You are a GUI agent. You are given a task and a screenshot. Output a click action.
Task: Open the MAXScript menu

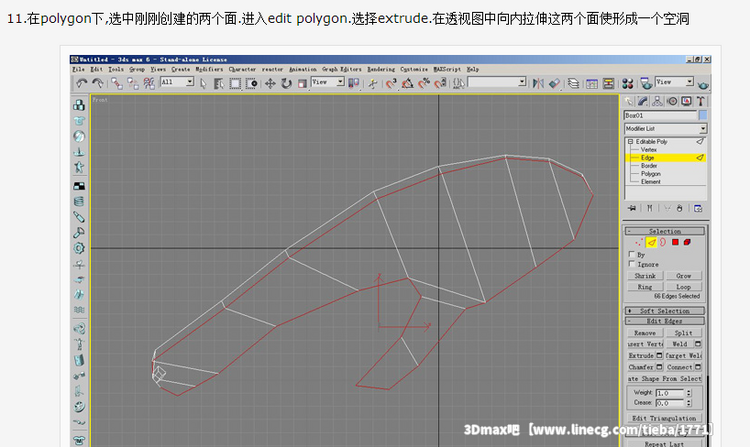[447, 69]
